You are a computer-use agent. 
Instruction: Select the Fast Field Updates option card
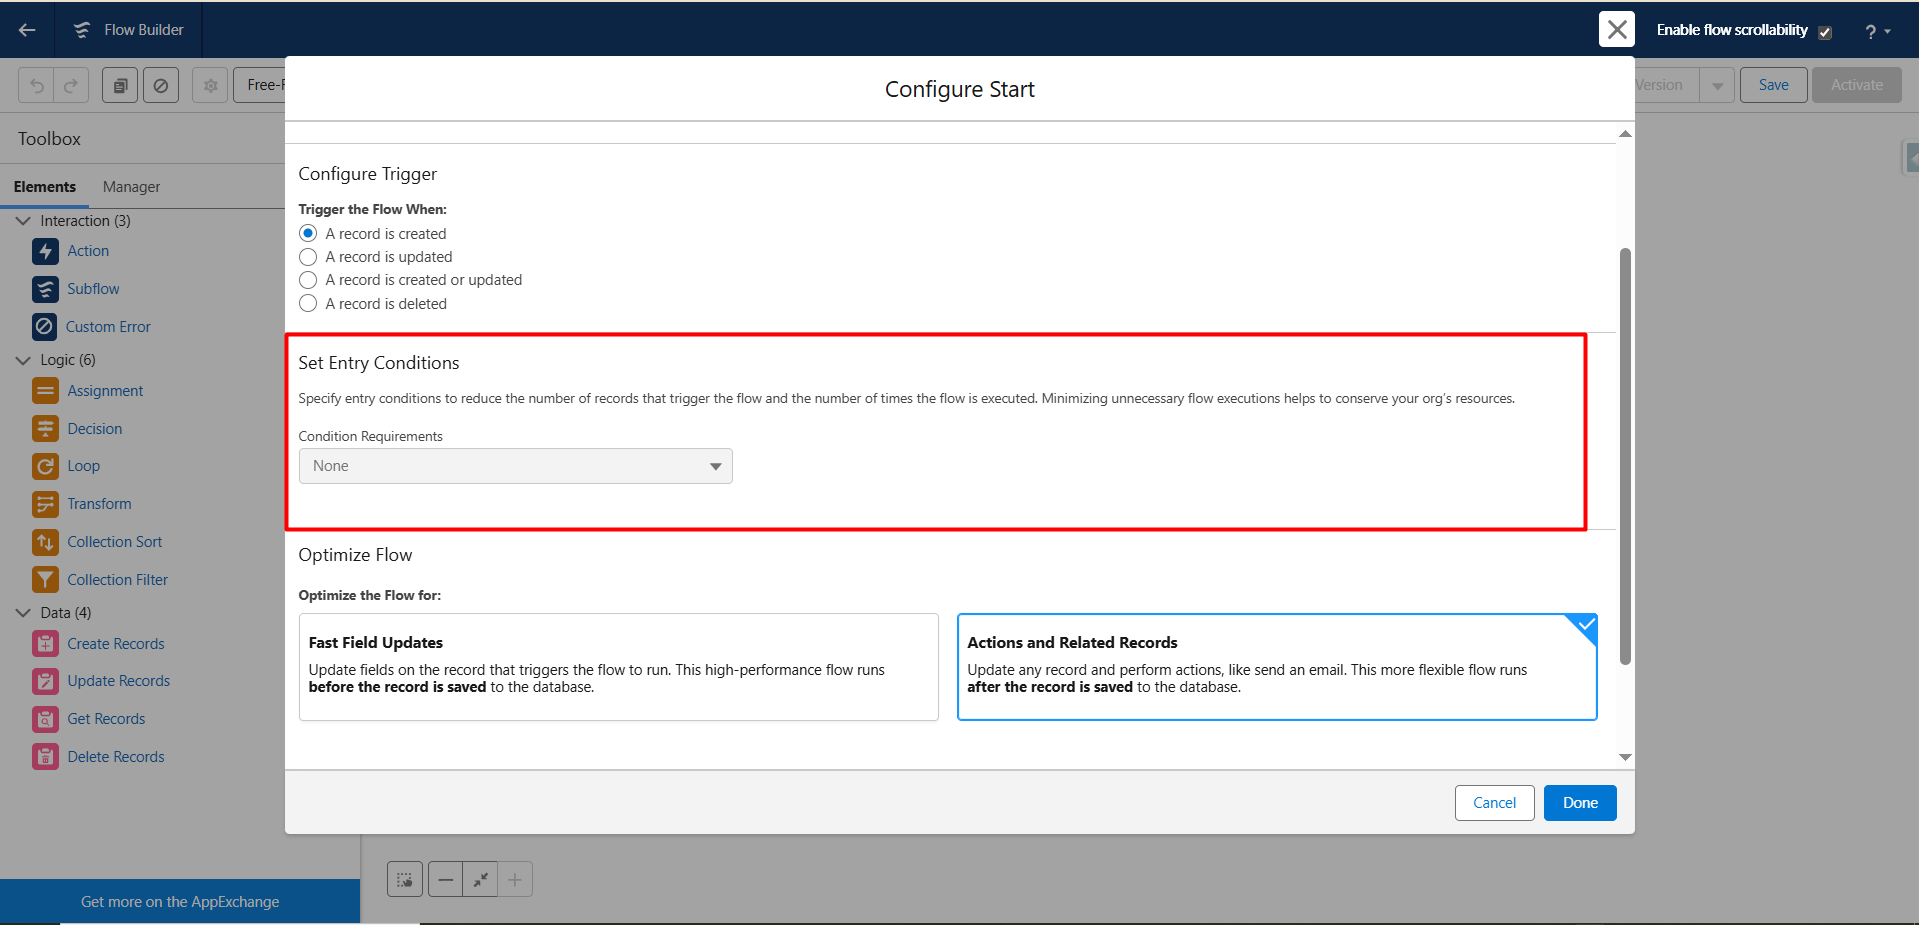click(618, 666)
